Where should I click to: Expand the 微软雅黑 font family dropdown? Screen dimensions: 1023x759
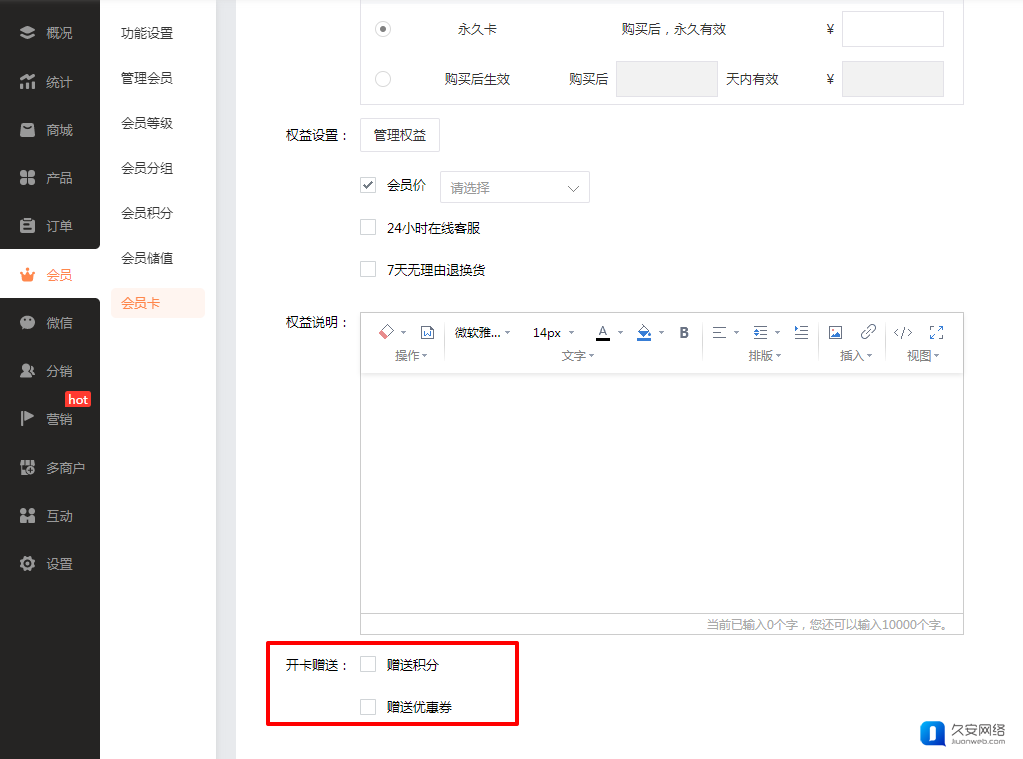click(482, 332)
